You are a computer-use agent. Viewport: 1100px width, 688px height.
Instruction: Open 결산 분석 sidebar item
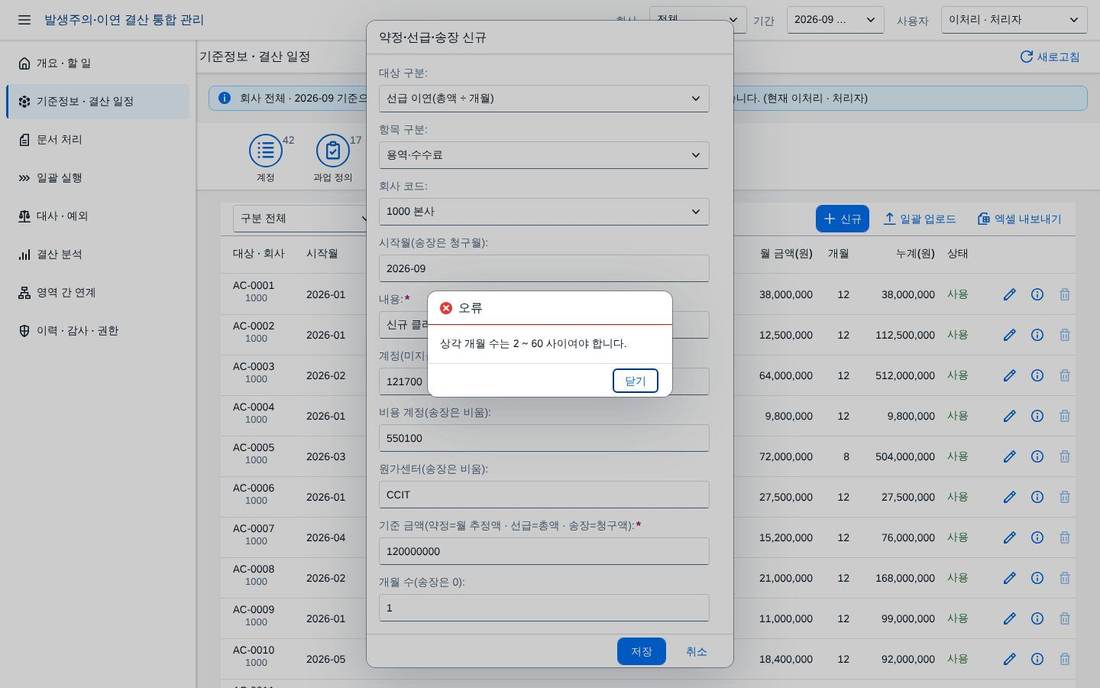[x=98, y=254]
